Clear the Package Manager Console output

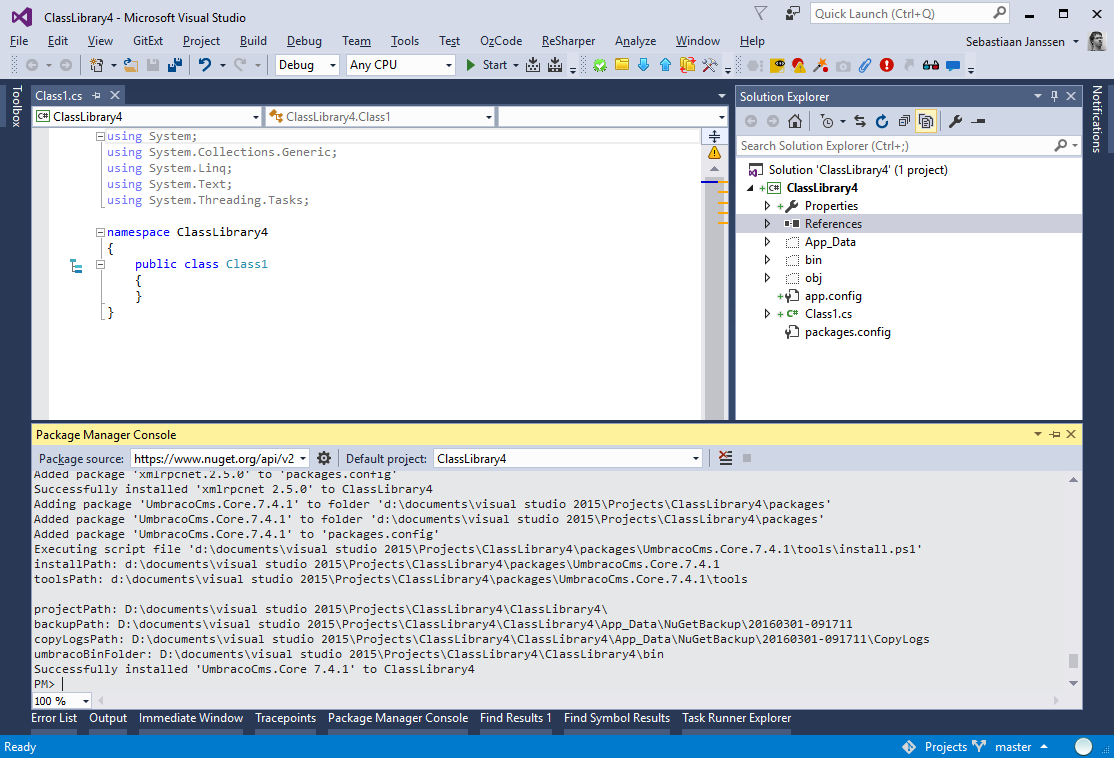click(x=725, y=458)
